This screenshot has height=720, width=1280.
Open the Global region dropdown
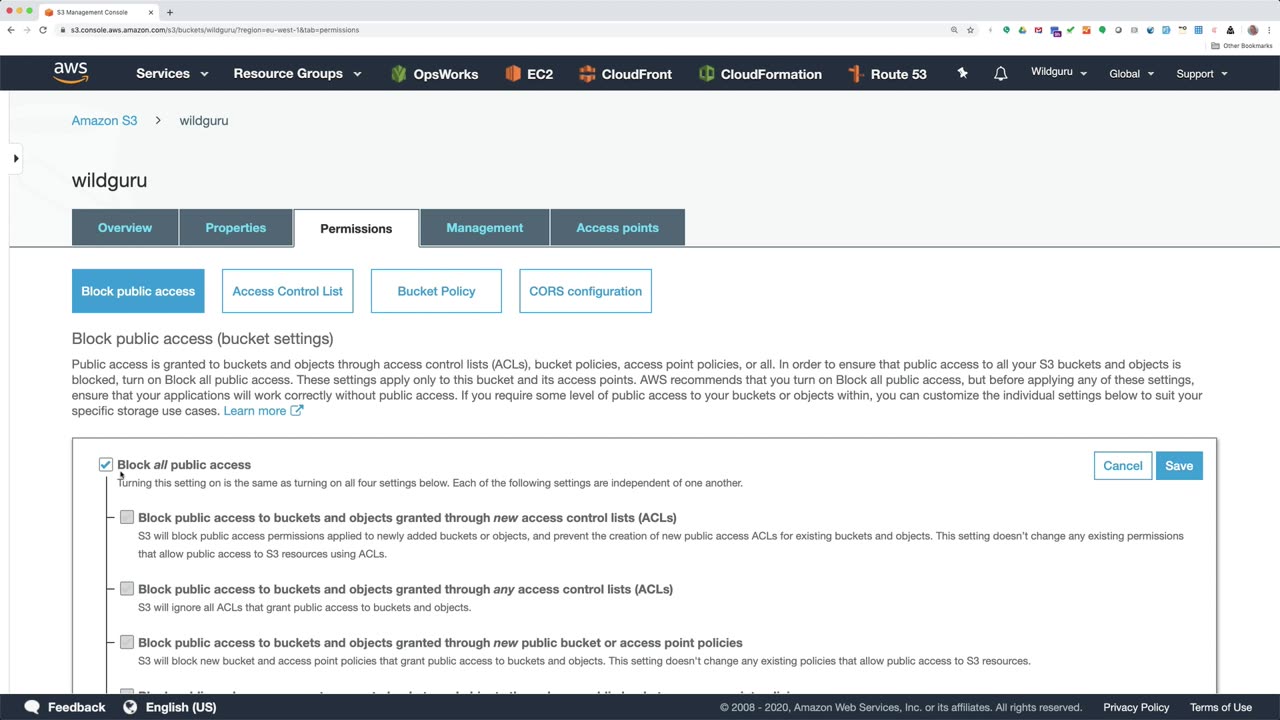point(1132,74)
